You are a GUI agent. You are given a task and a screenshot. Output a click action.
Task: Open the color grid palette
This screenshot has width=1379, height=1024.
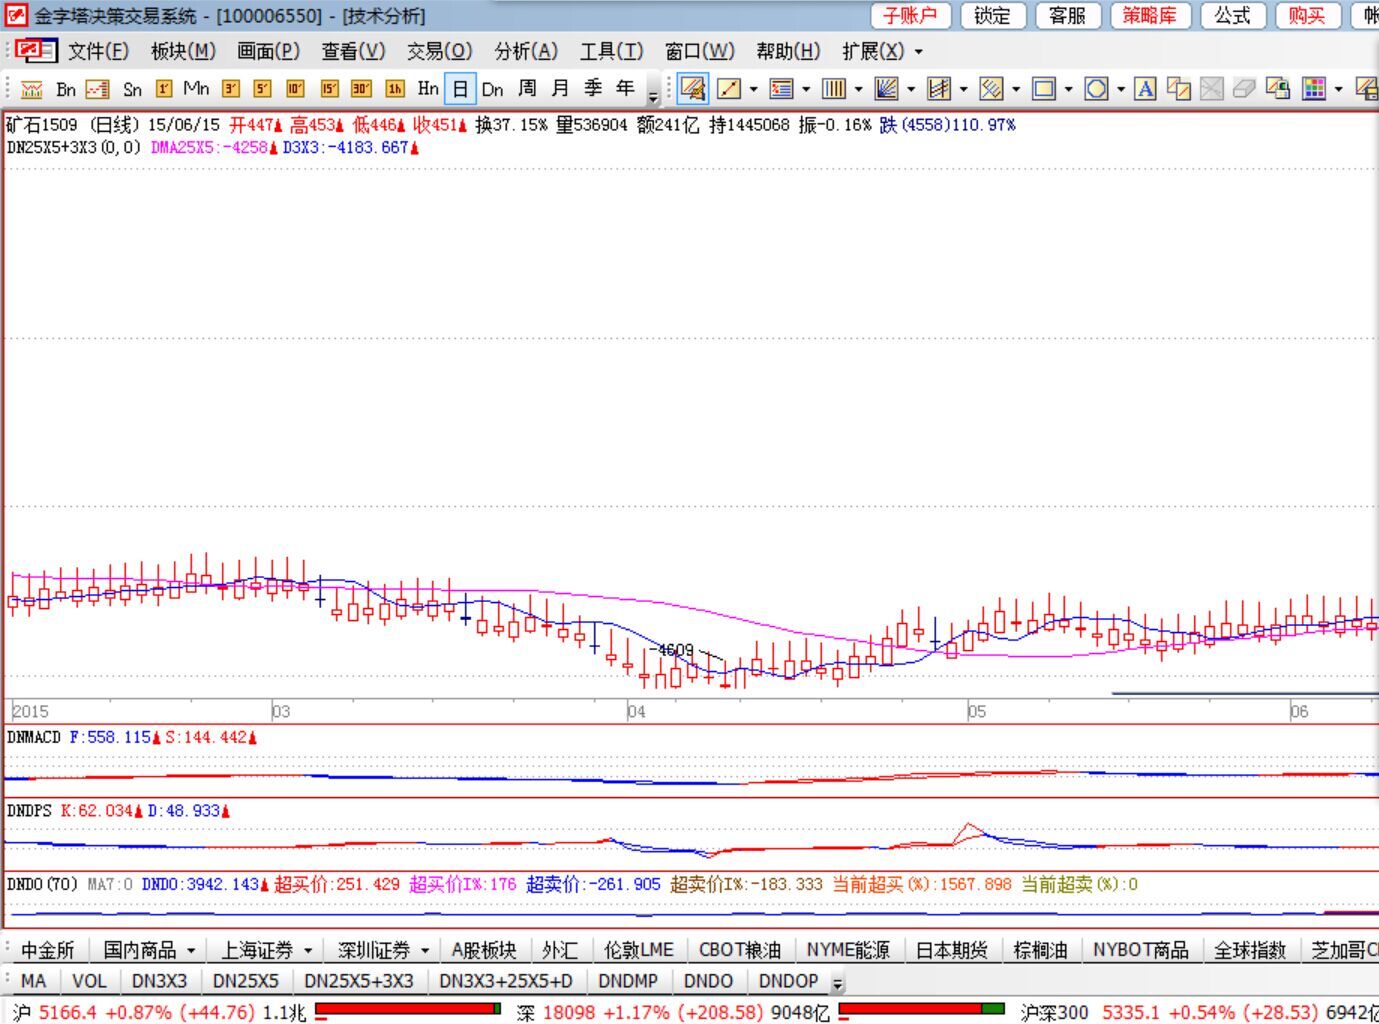(1314, 89)
